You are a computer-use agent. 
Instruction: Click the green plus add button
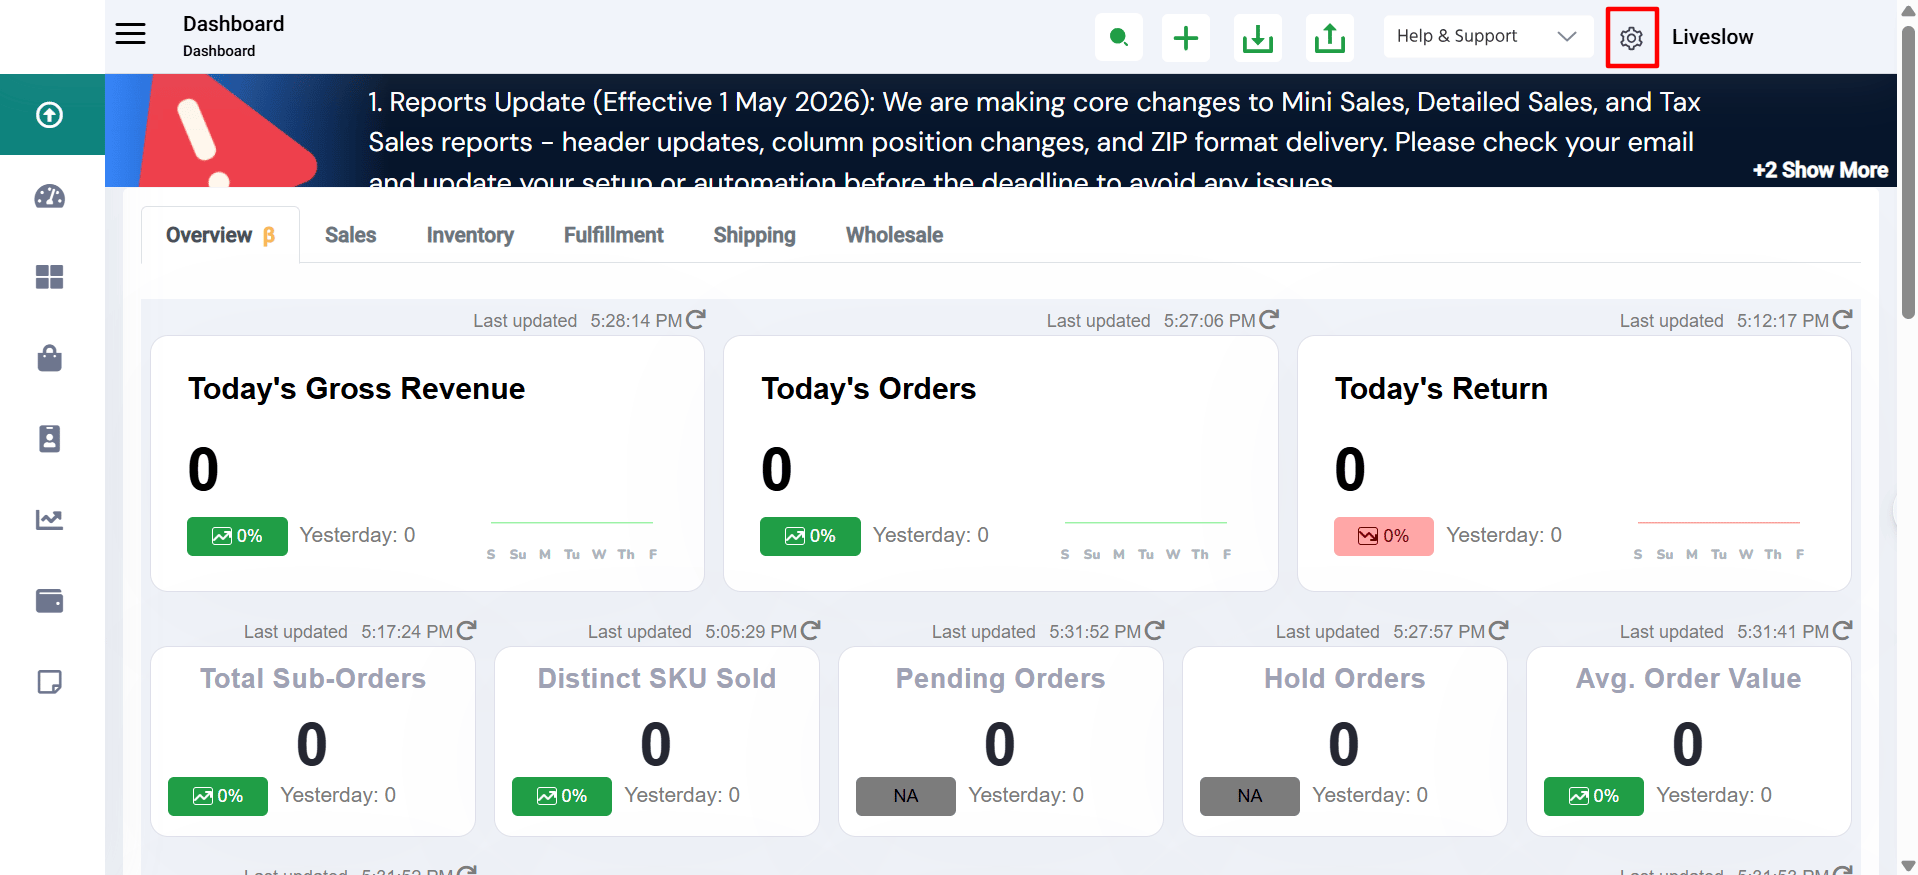(x=1186, y=38)
